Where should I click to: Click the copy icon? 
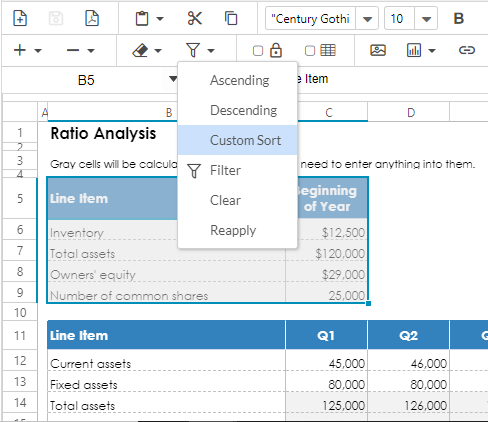point(231,18)
